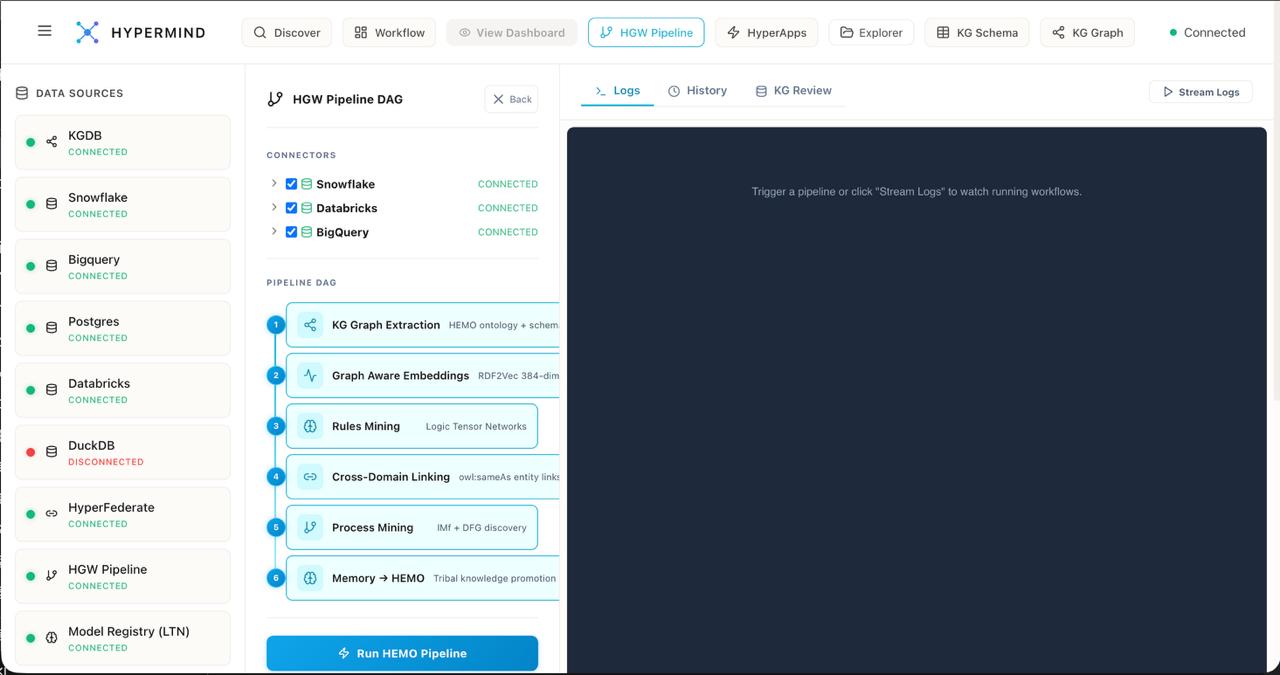This screenshot has width=1280, height=675.
Task: Click the Bigquery data source database icon
Action: [x=51, y=266]
